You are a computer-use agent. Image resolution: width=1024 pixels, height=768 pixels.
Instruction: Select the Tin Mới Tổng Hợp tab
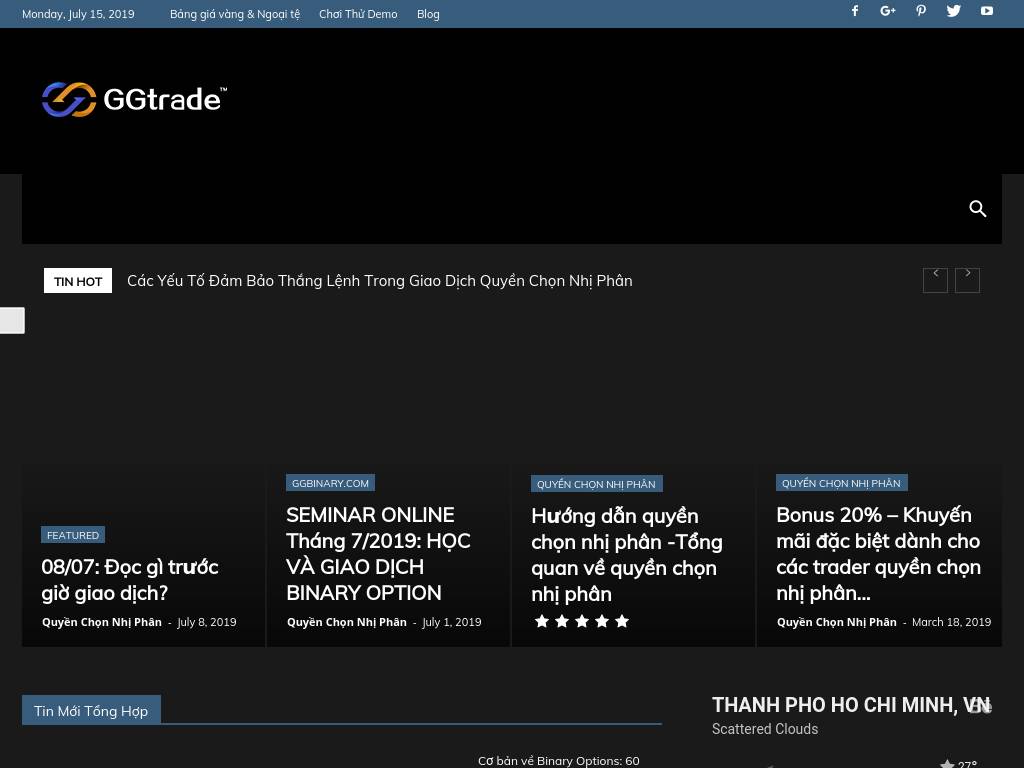[91, 711]
